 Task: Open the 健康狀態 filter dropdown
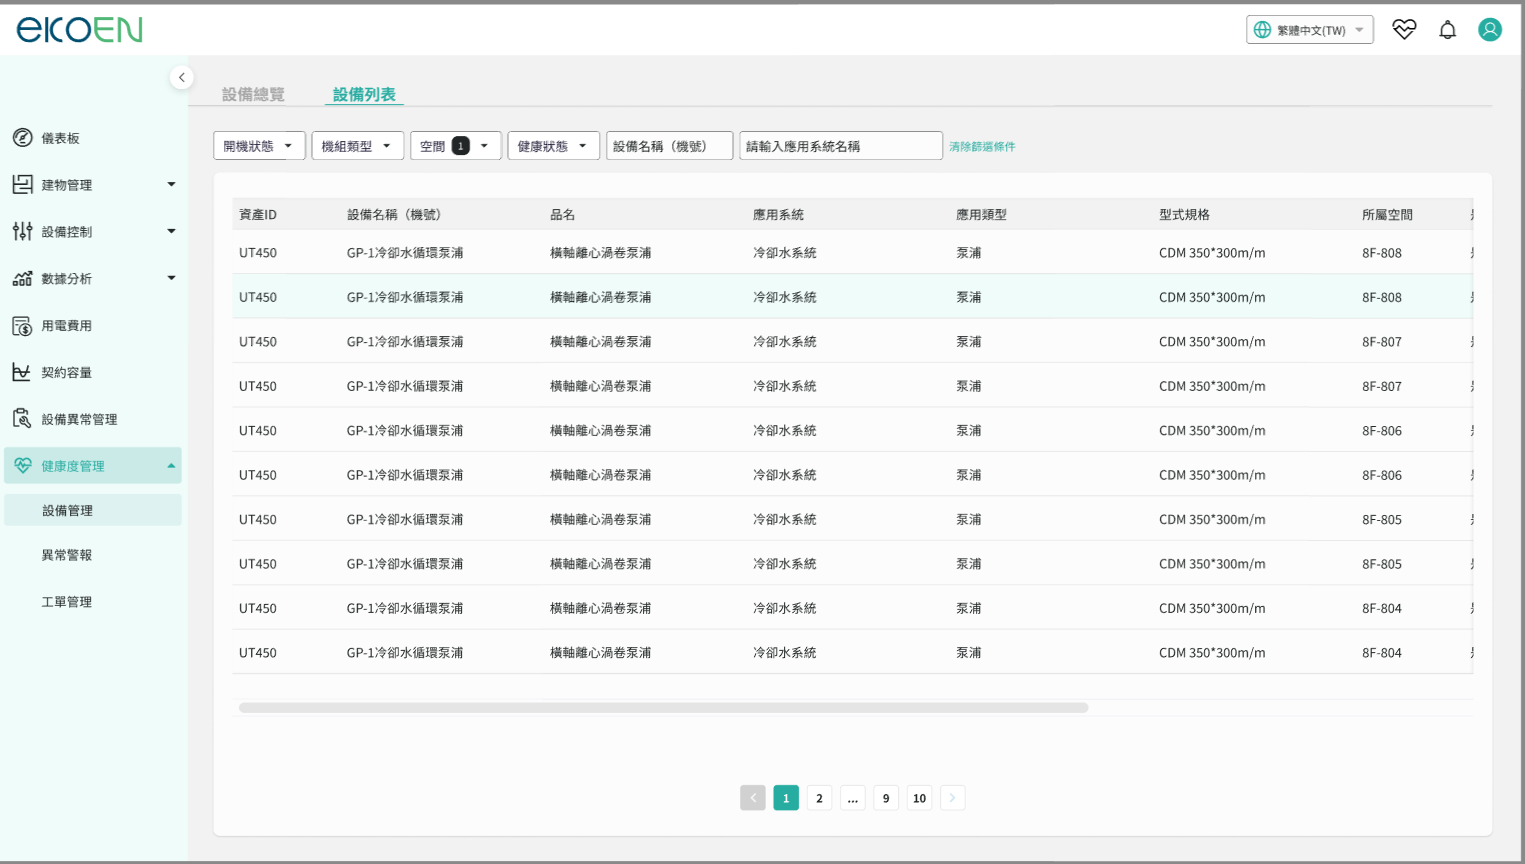click(x=553, y=146)
